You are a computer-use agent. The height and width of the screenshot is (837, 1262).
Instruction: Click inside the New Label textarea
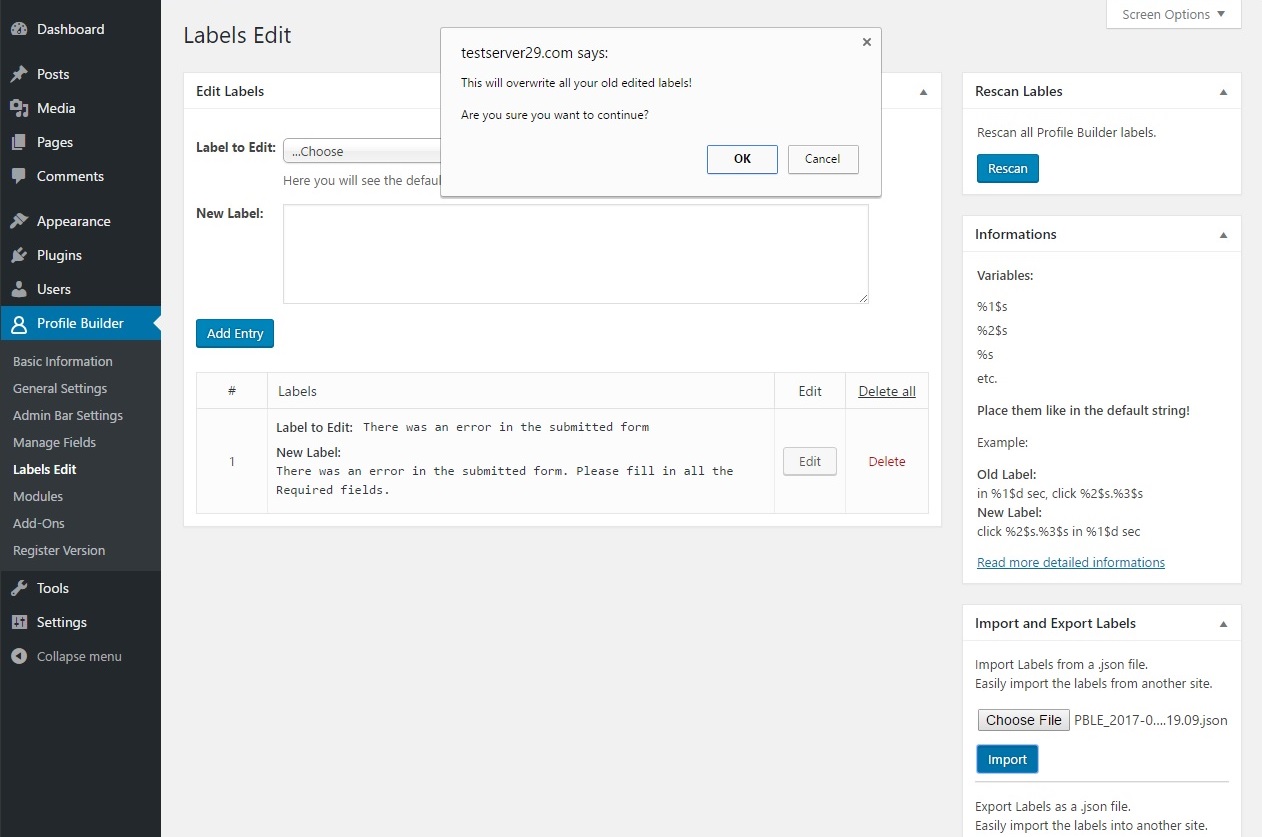pyautogui.click(x=576, y=254)
